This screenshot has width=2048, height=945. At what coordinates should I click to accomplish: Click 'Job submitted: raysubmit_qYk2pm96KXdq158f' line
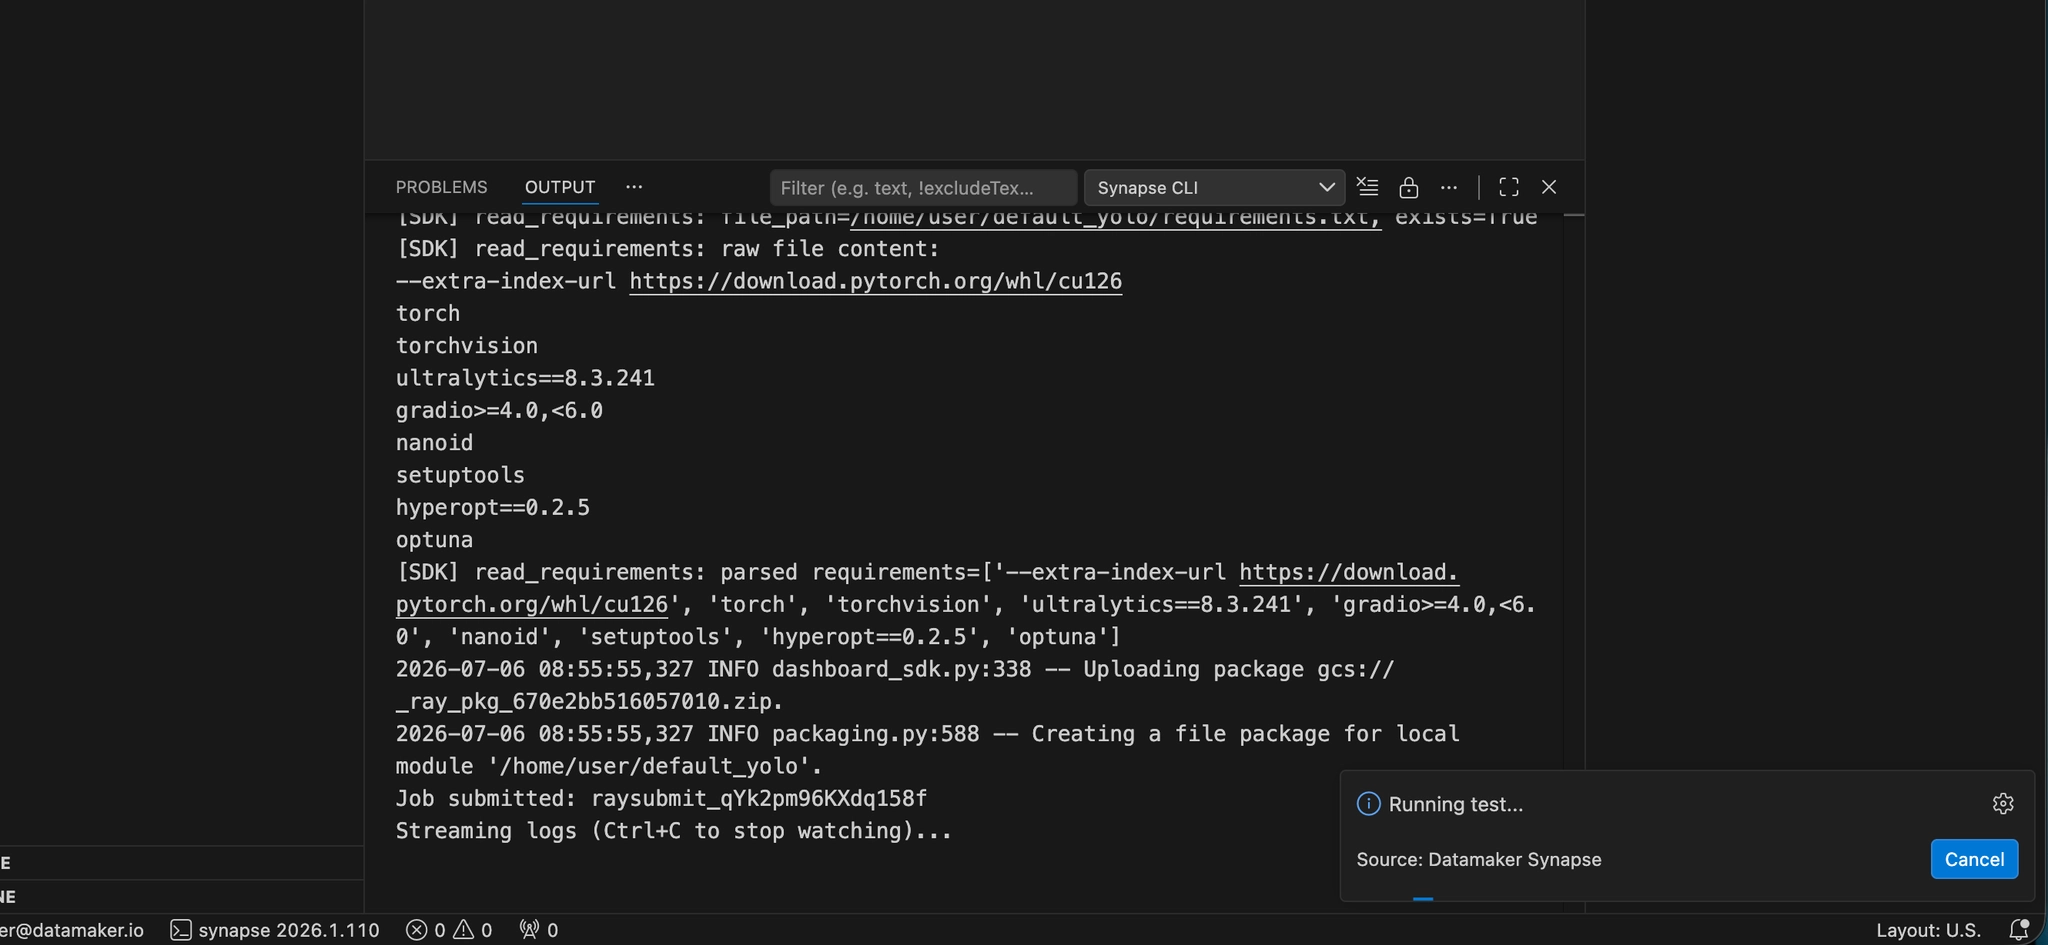click(x=661, y=798)
